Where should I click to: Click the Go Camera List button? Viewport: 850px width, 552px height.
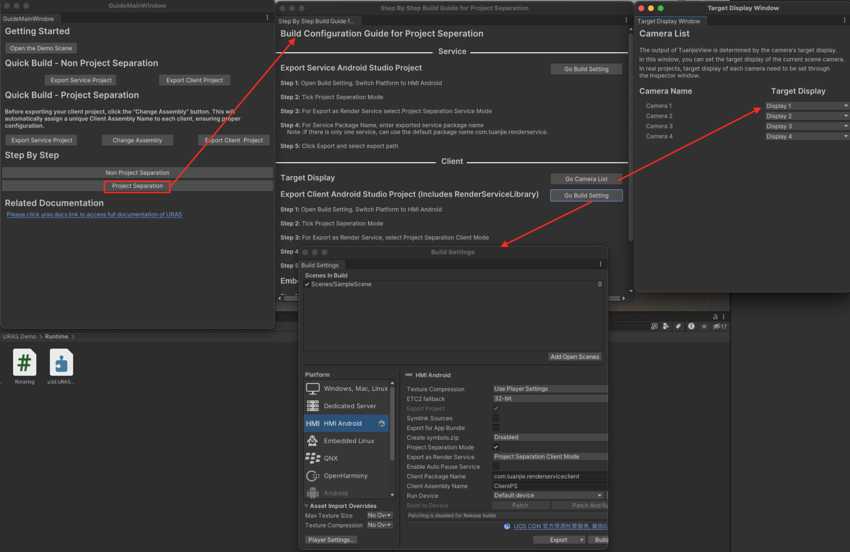click(586, 179)
